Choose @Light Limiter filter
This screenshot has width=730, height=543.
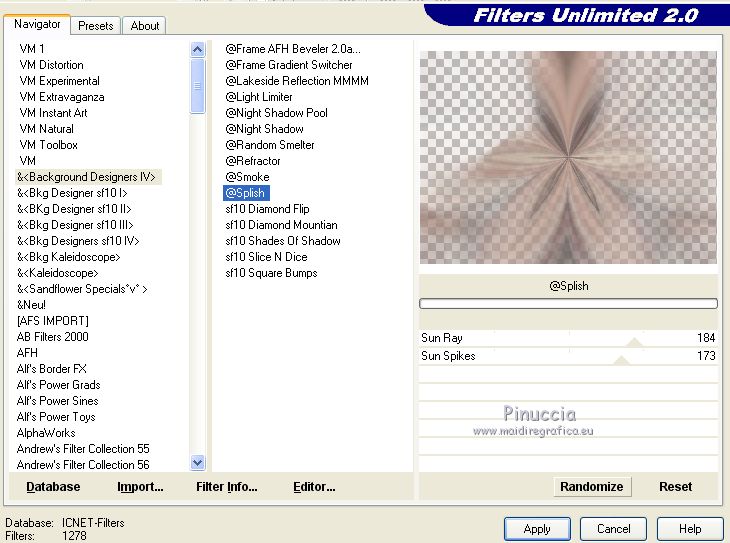point(259,97)
